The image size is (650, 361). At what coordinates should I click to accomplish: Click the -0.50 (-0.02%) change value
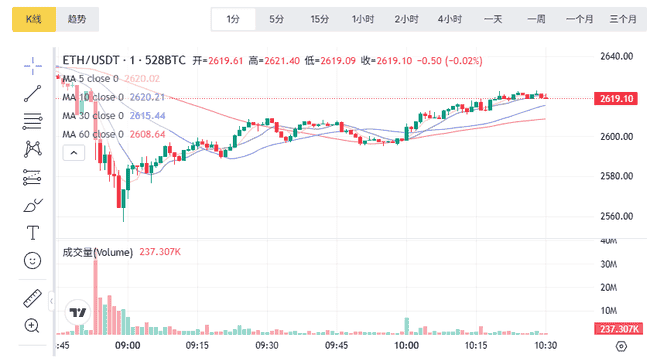pyautogui.click(x=449, y=61)
